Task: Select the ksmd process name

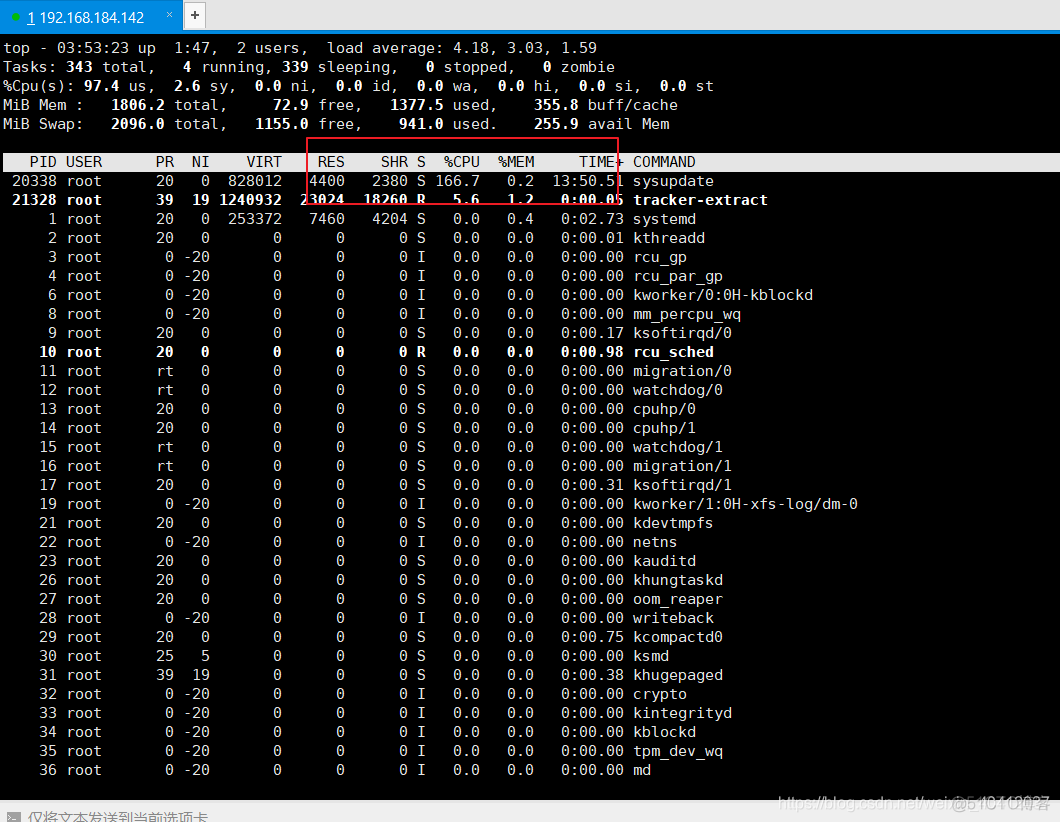Action: point(651,655)
